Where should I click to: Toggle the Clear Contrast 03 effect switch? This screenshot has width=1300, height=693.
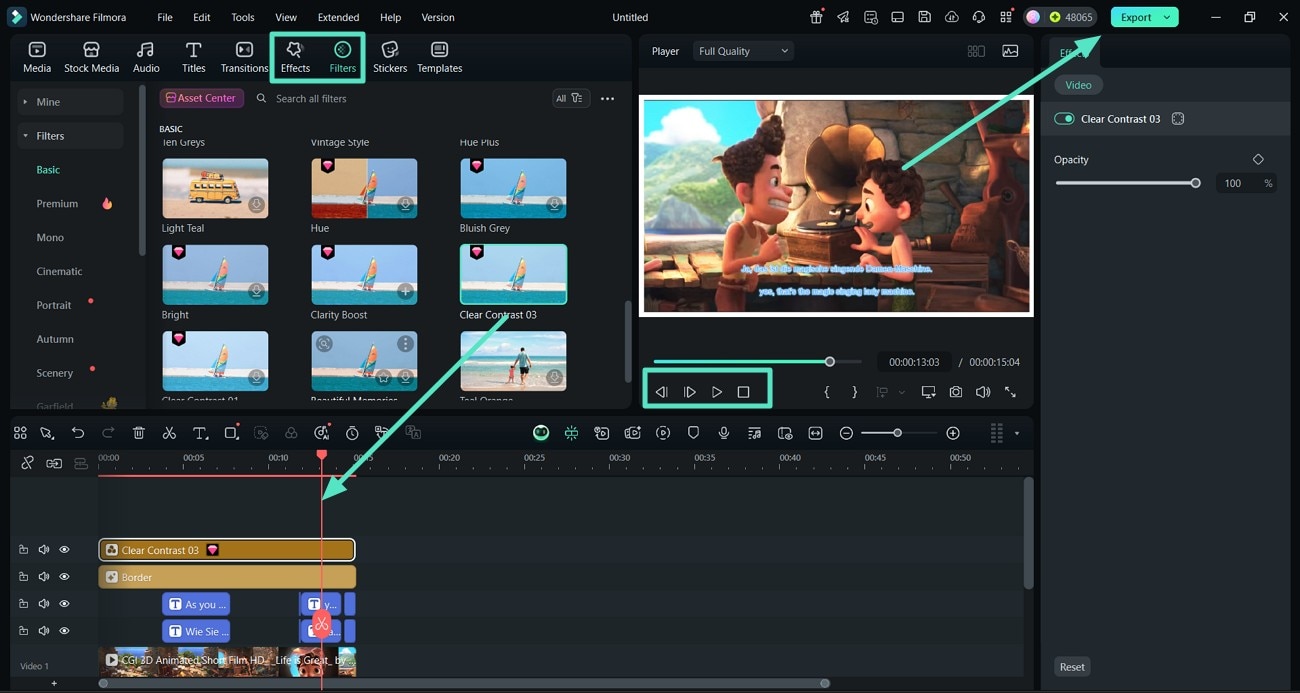coord(1064,119)
